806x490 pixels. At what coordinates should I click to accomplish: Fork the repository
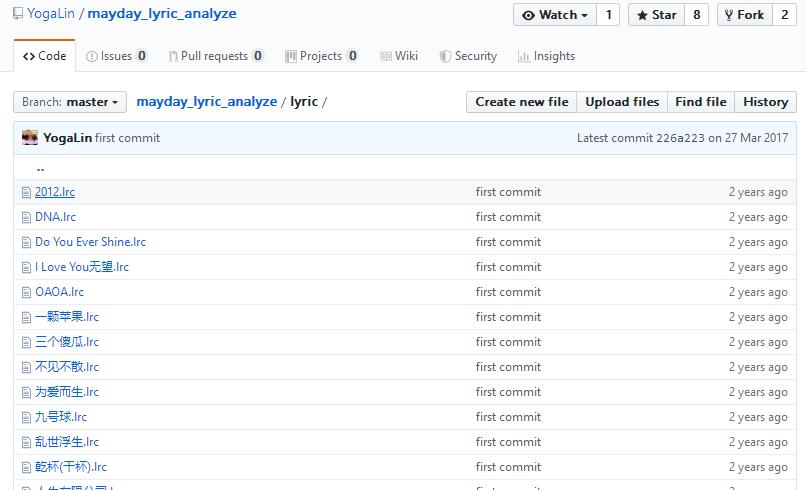743,15
